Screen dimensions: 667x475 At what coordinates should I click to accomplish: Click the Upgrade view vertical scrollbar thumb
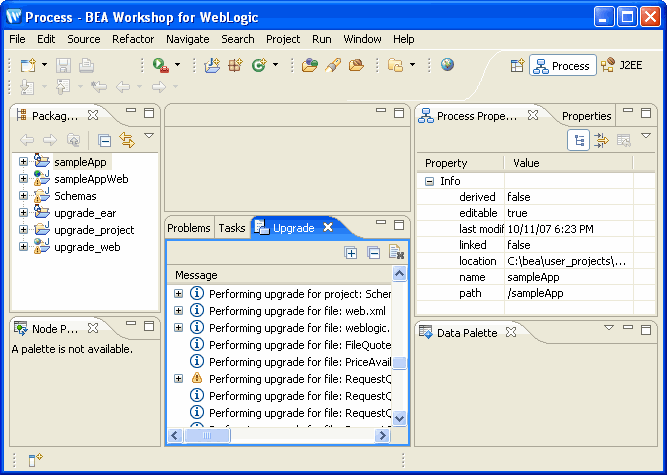tap(399, 363)
